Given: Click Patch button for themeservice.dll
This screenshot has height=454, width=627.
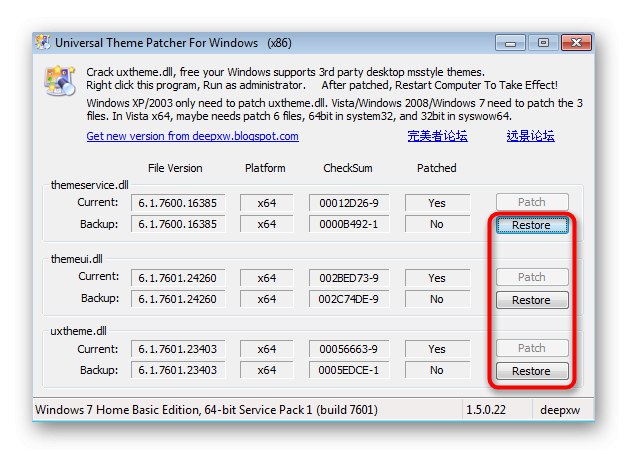Looking at the screenshot, I should click(532, 202).
